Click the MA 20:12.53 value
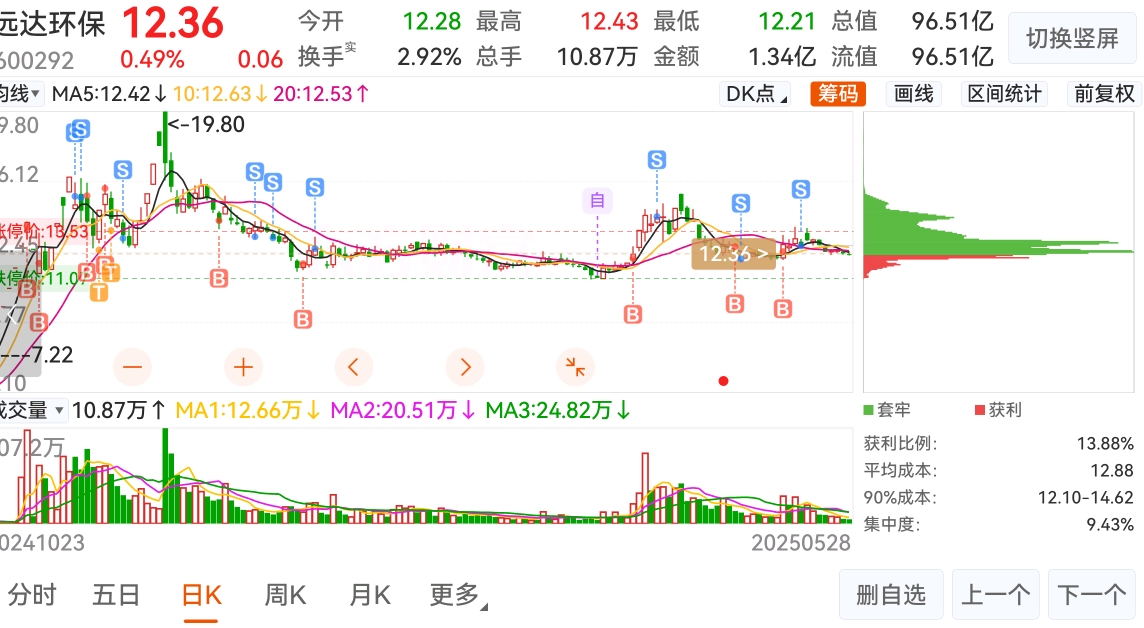Image resolution: width=1144 pixels, height=628 pixels. pos(321,94)
